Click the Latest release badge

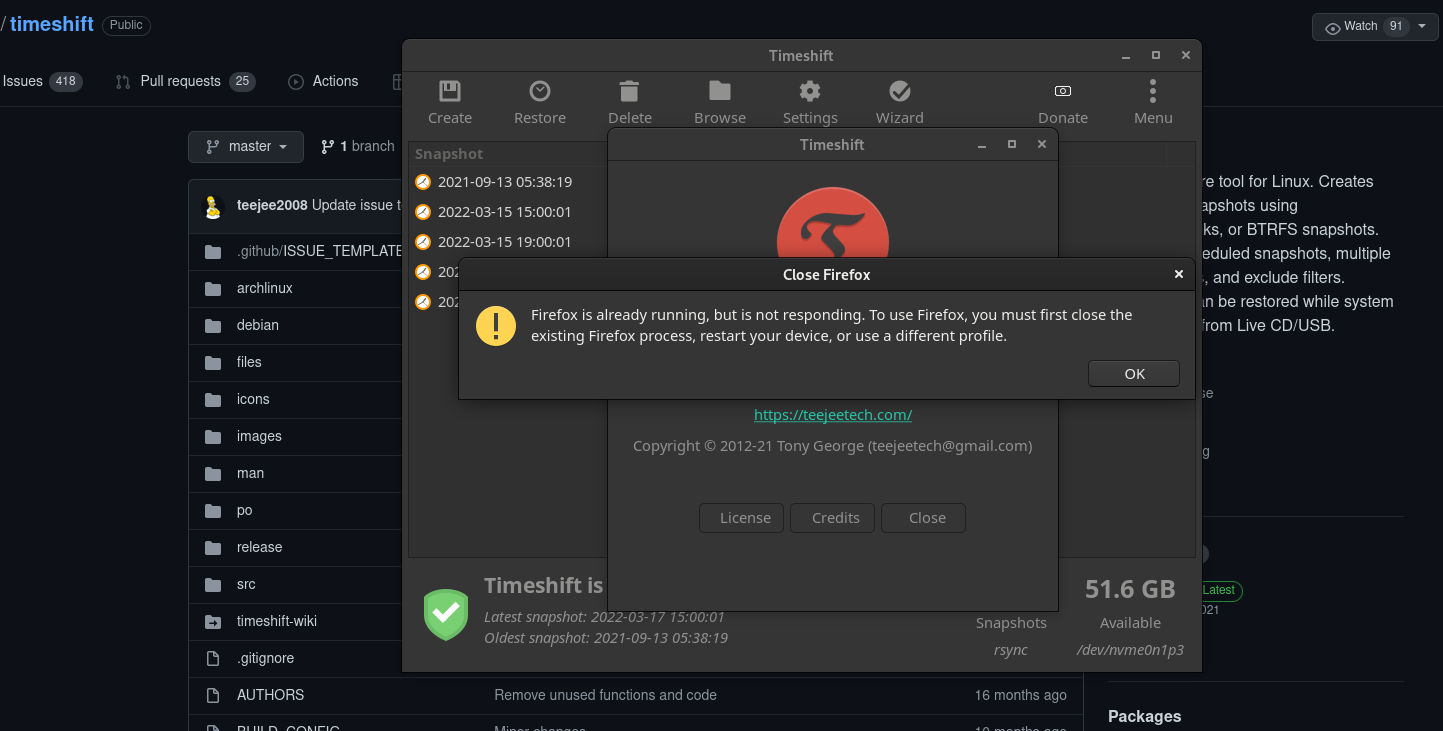[x=1220, y=590]
